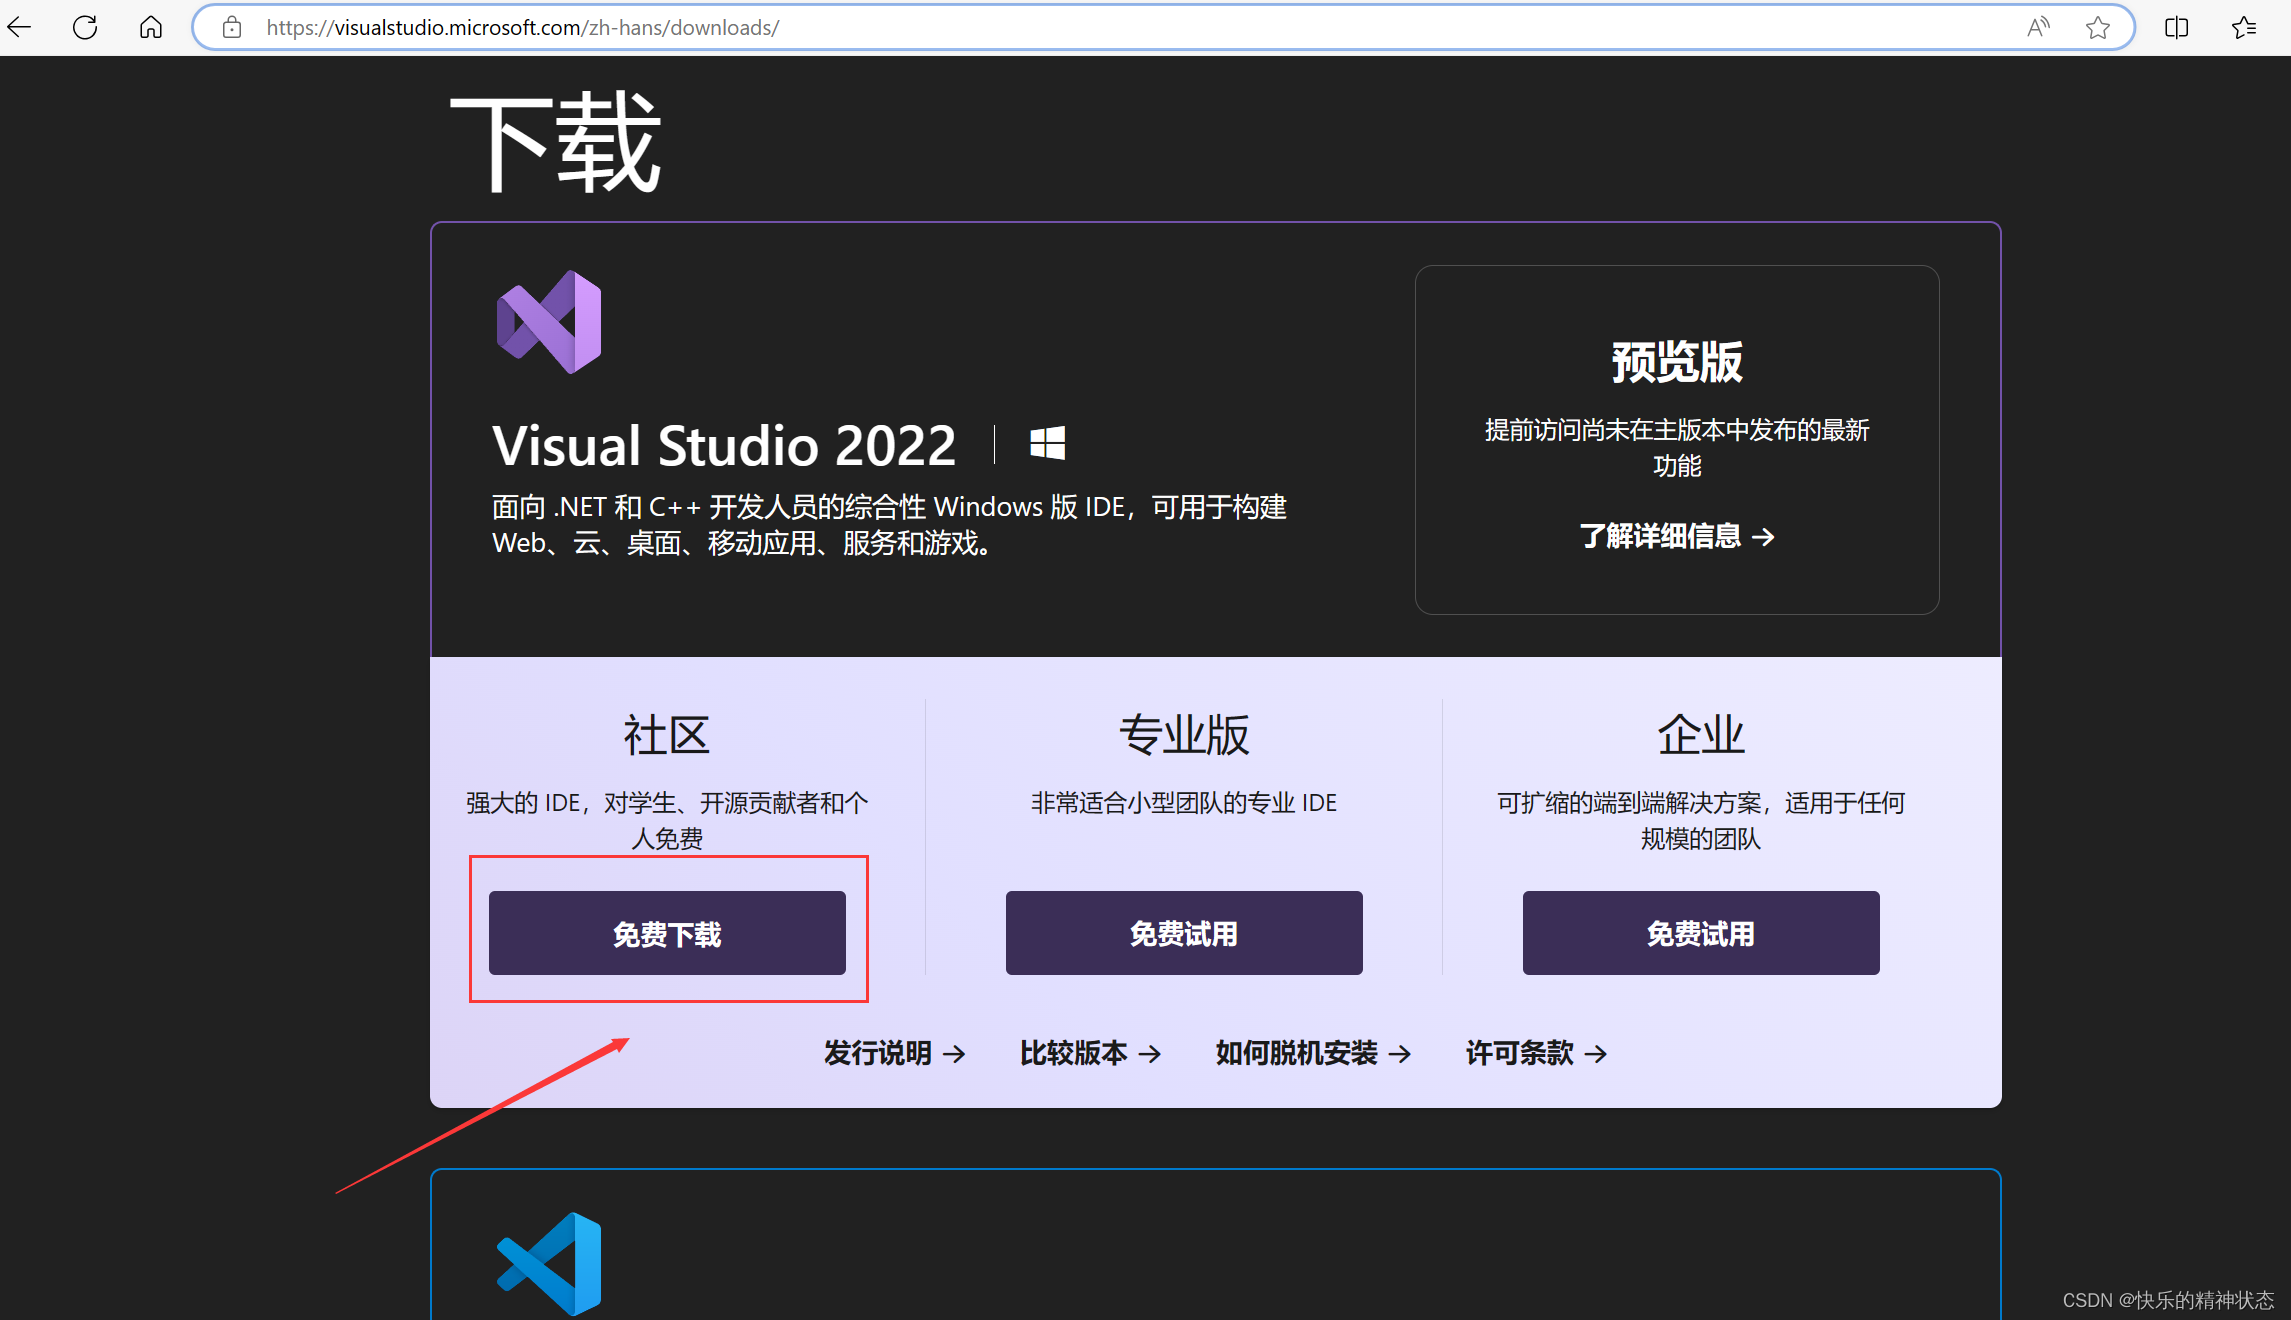
Task: Download Community edition via 免费下载 button
Action: point(667,933)
